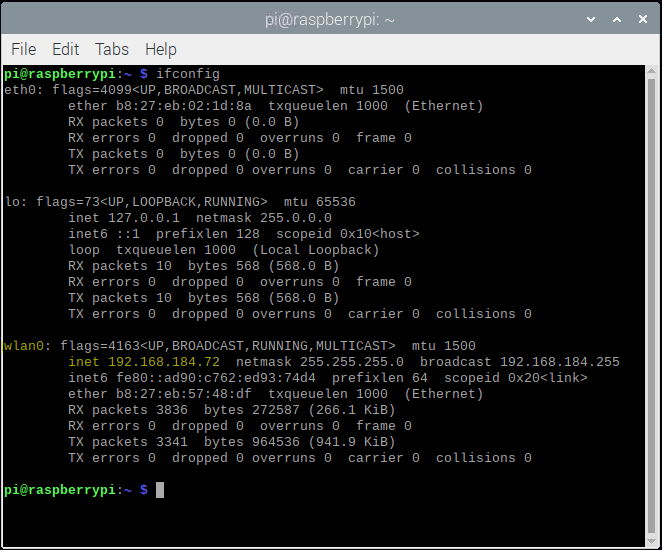Viewport: 662px width, 550px height.
Task: Click the eth0 interface name
Action: click(20, 90)
